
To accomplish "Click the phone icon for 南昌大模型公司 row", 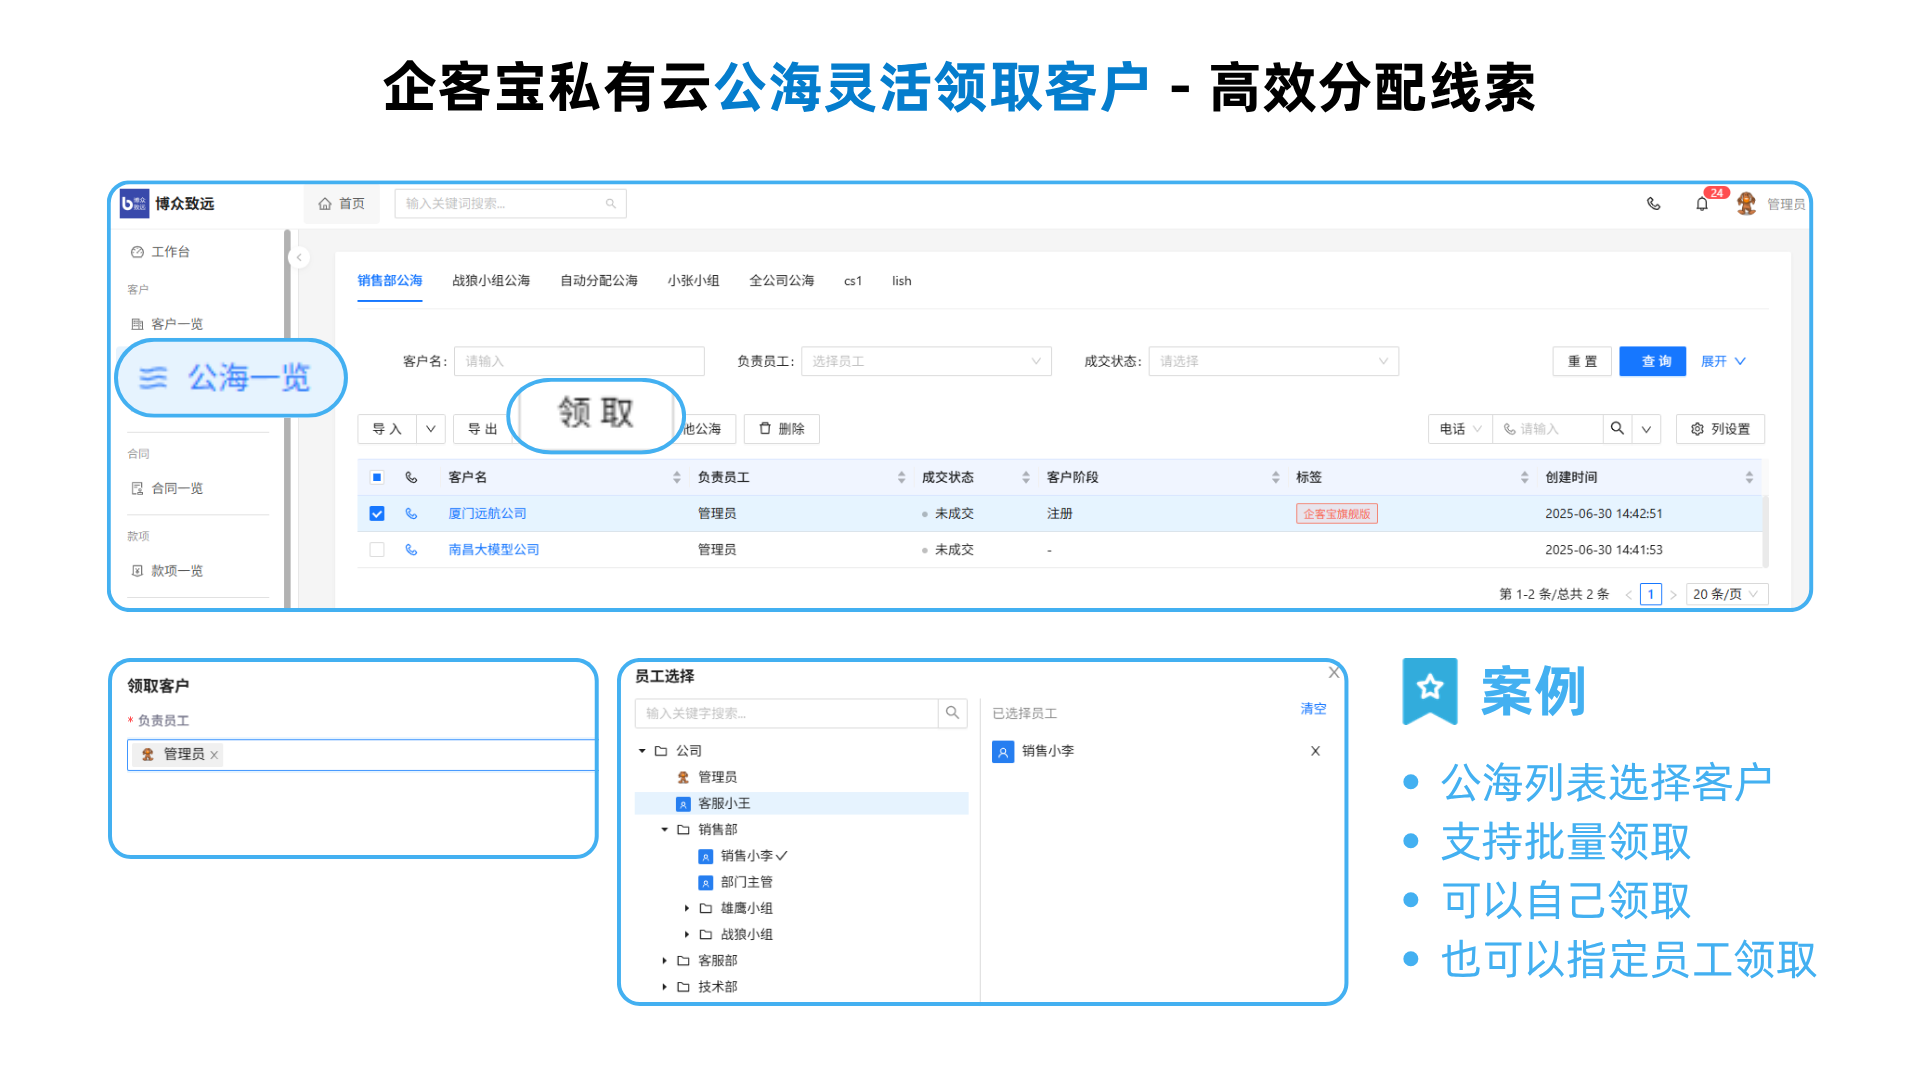I will click(x=411, y=549).
